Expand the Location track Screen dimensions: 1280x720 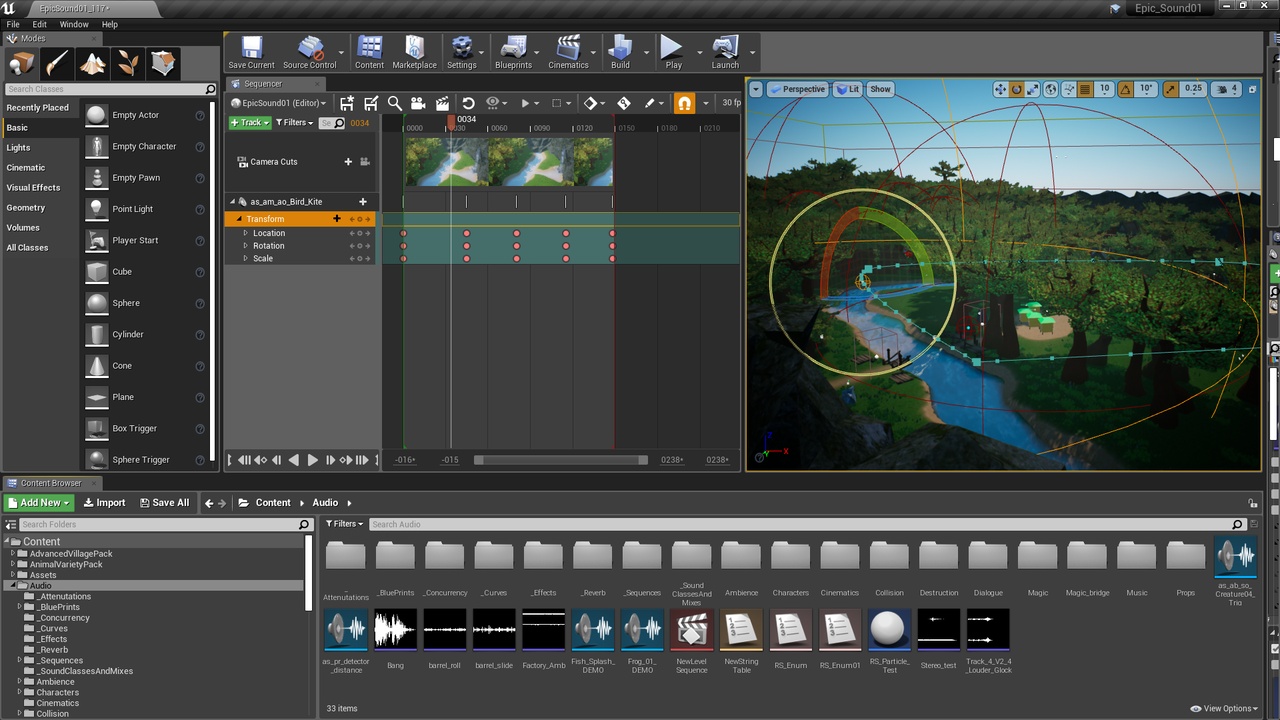tap(246, 233)
